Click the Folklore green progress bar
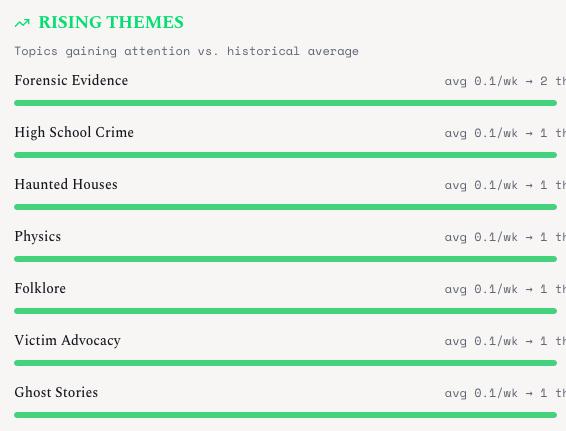Viewport: 566px width, 431px height. coord(286,311)
